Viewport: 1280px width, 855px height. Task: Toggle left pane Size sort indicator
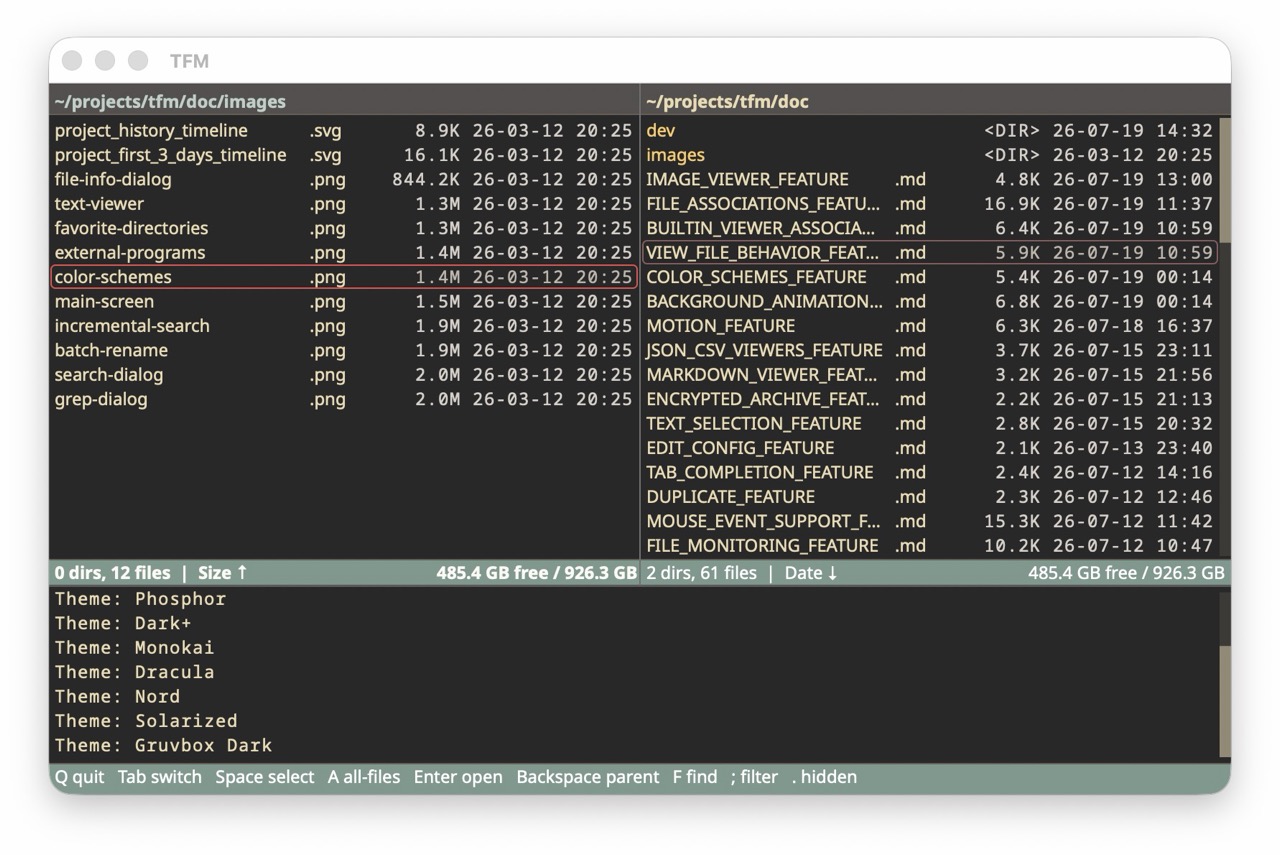coord(222,573)
